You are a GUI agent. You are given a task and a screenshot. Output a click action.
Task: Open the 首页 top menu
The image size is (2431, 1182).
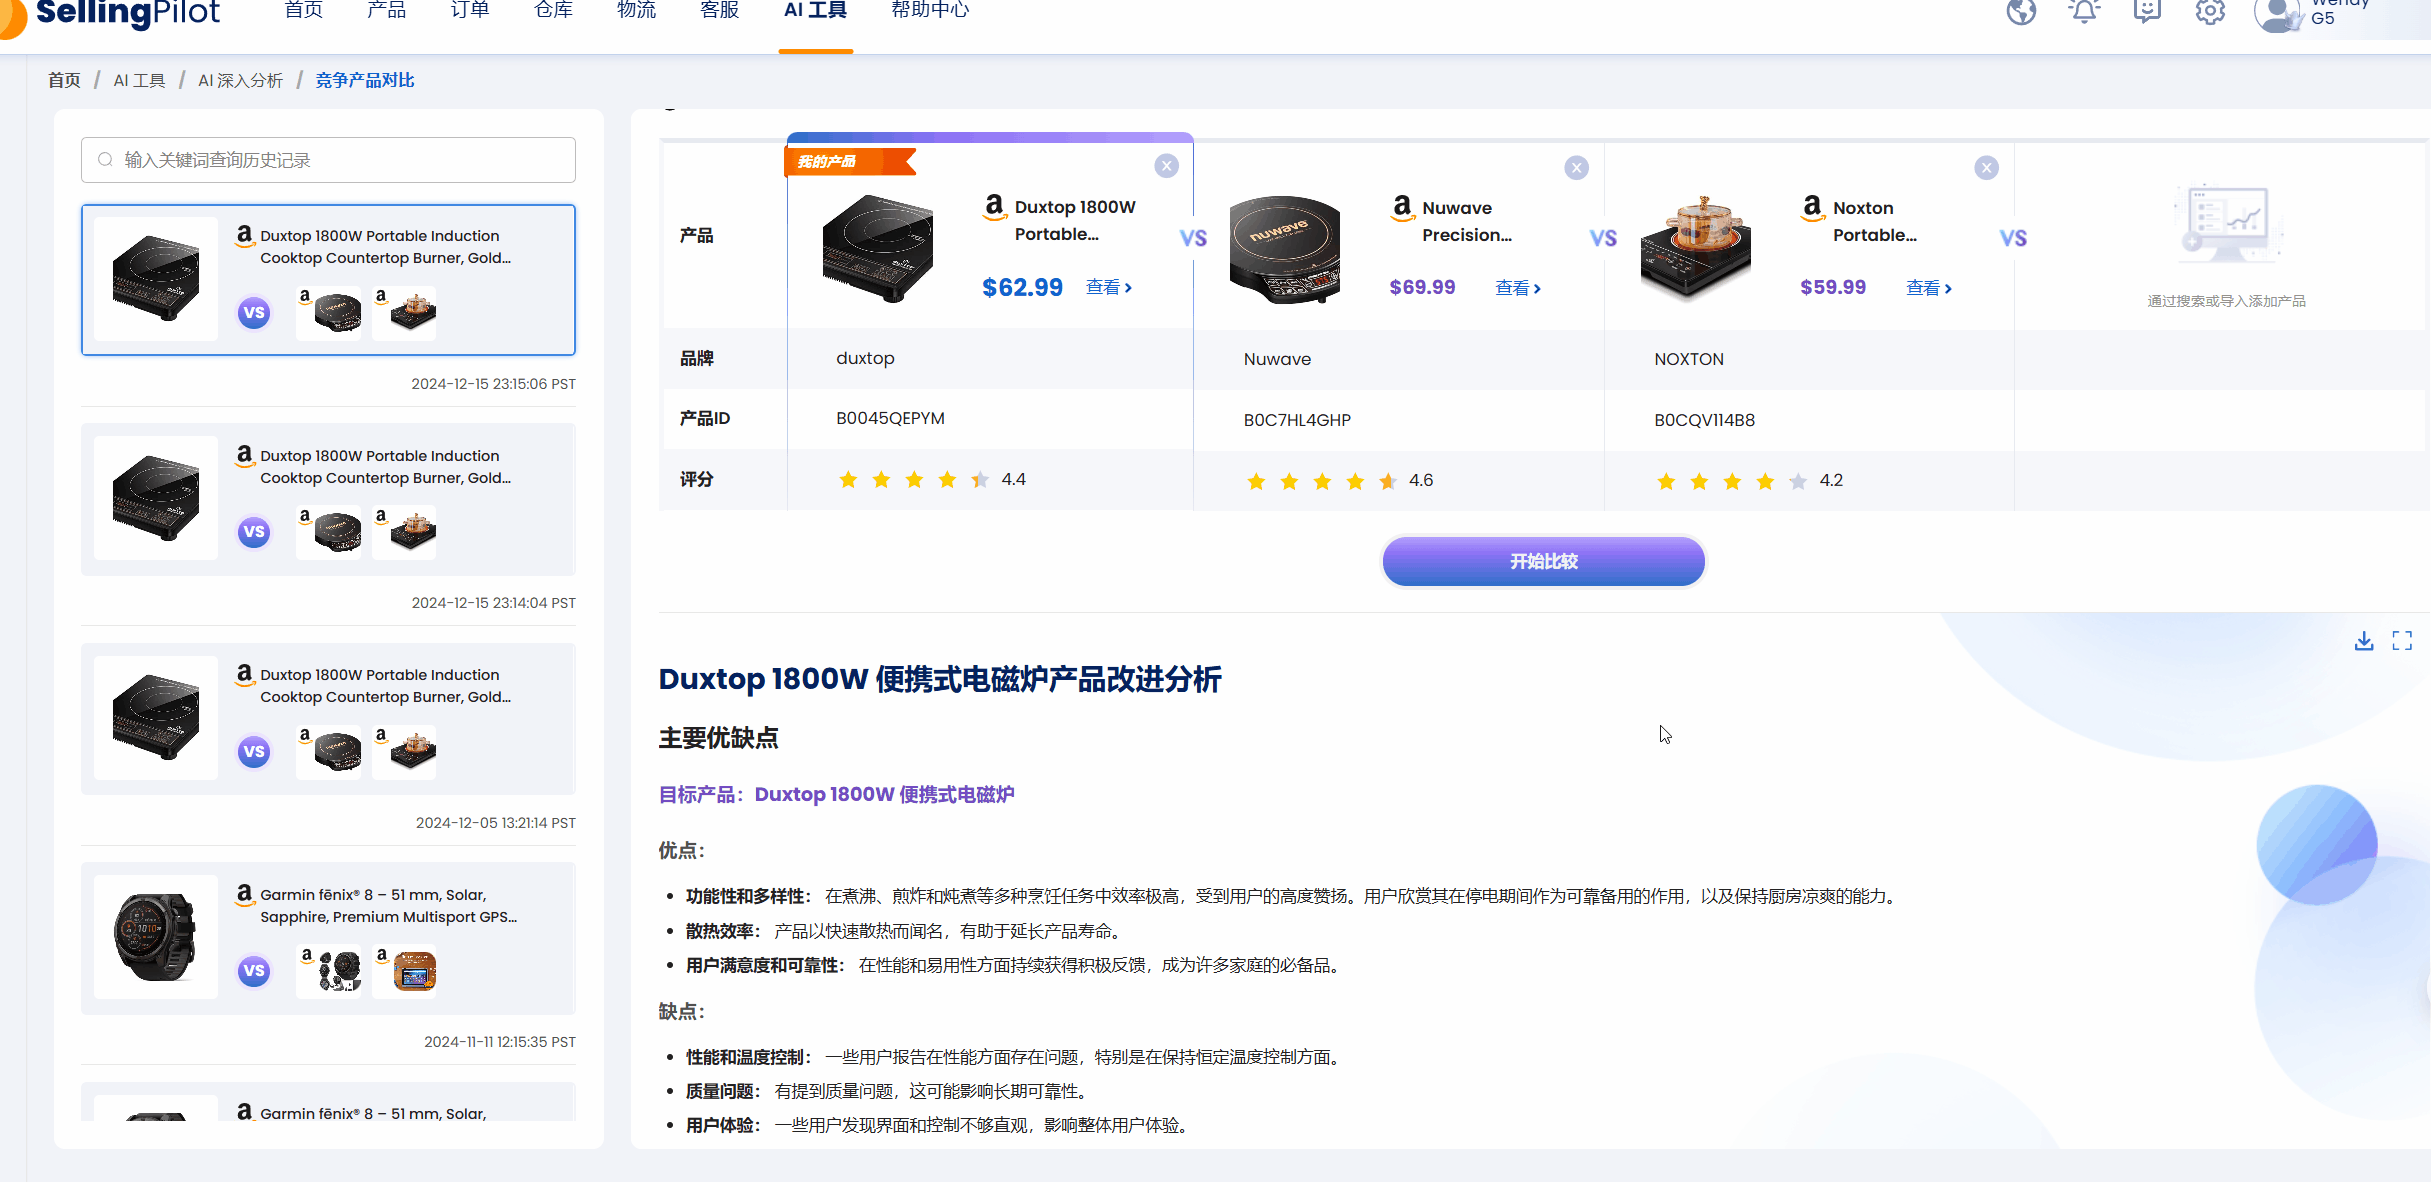point(304,10)
